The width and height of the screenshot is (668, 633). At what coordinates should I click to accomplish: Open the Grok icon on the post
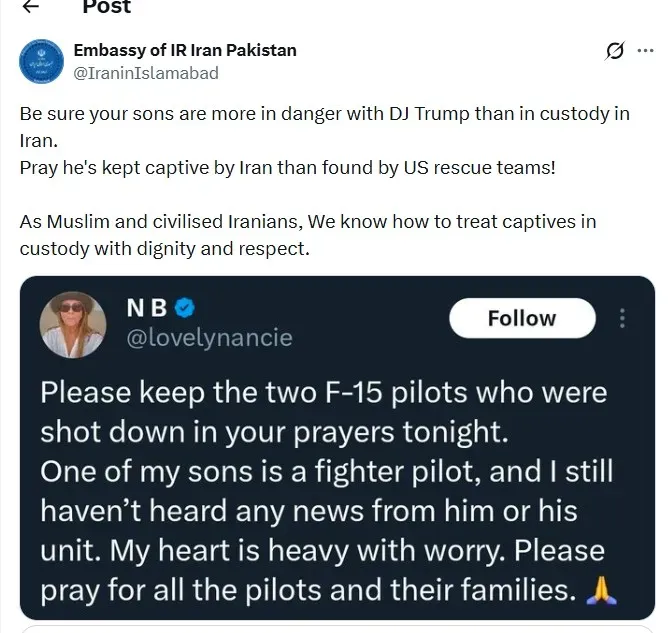click(616, 51)
